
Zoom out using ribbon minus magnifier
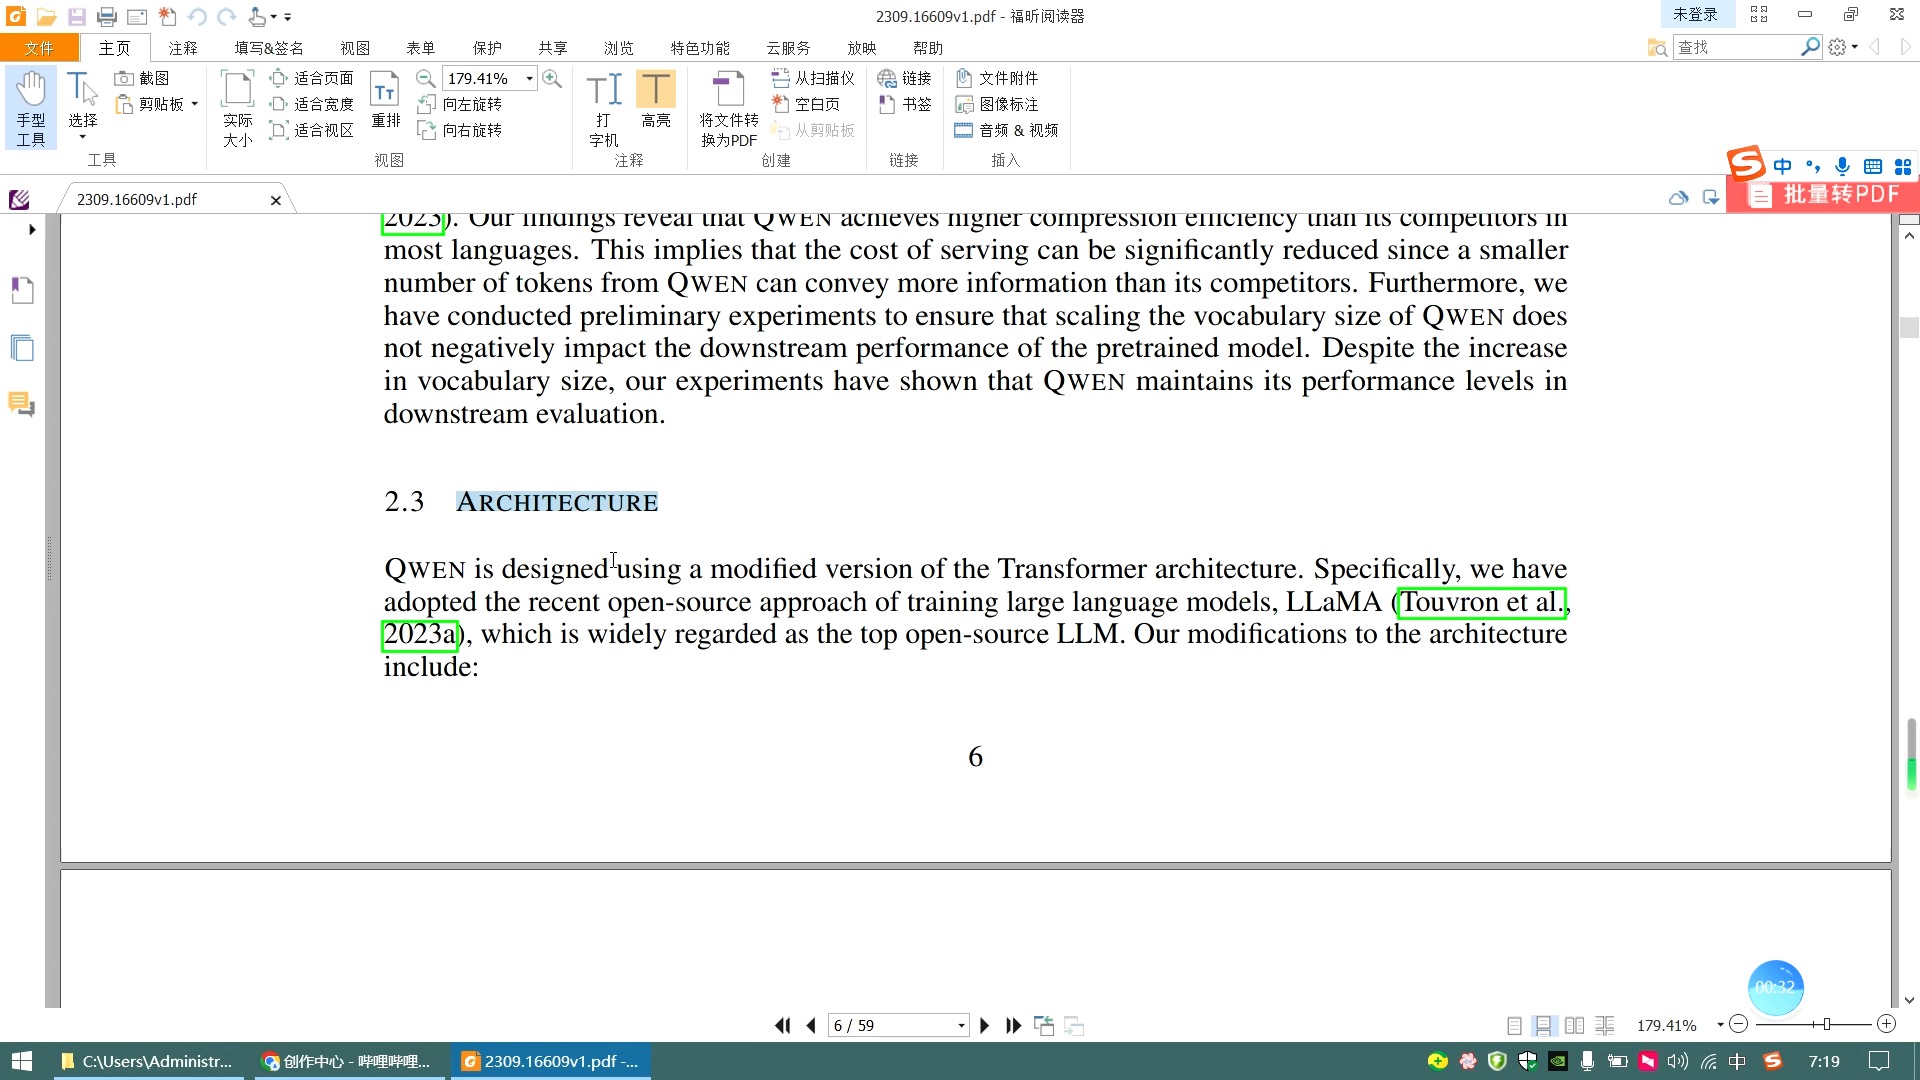click(x=425, y=78)
